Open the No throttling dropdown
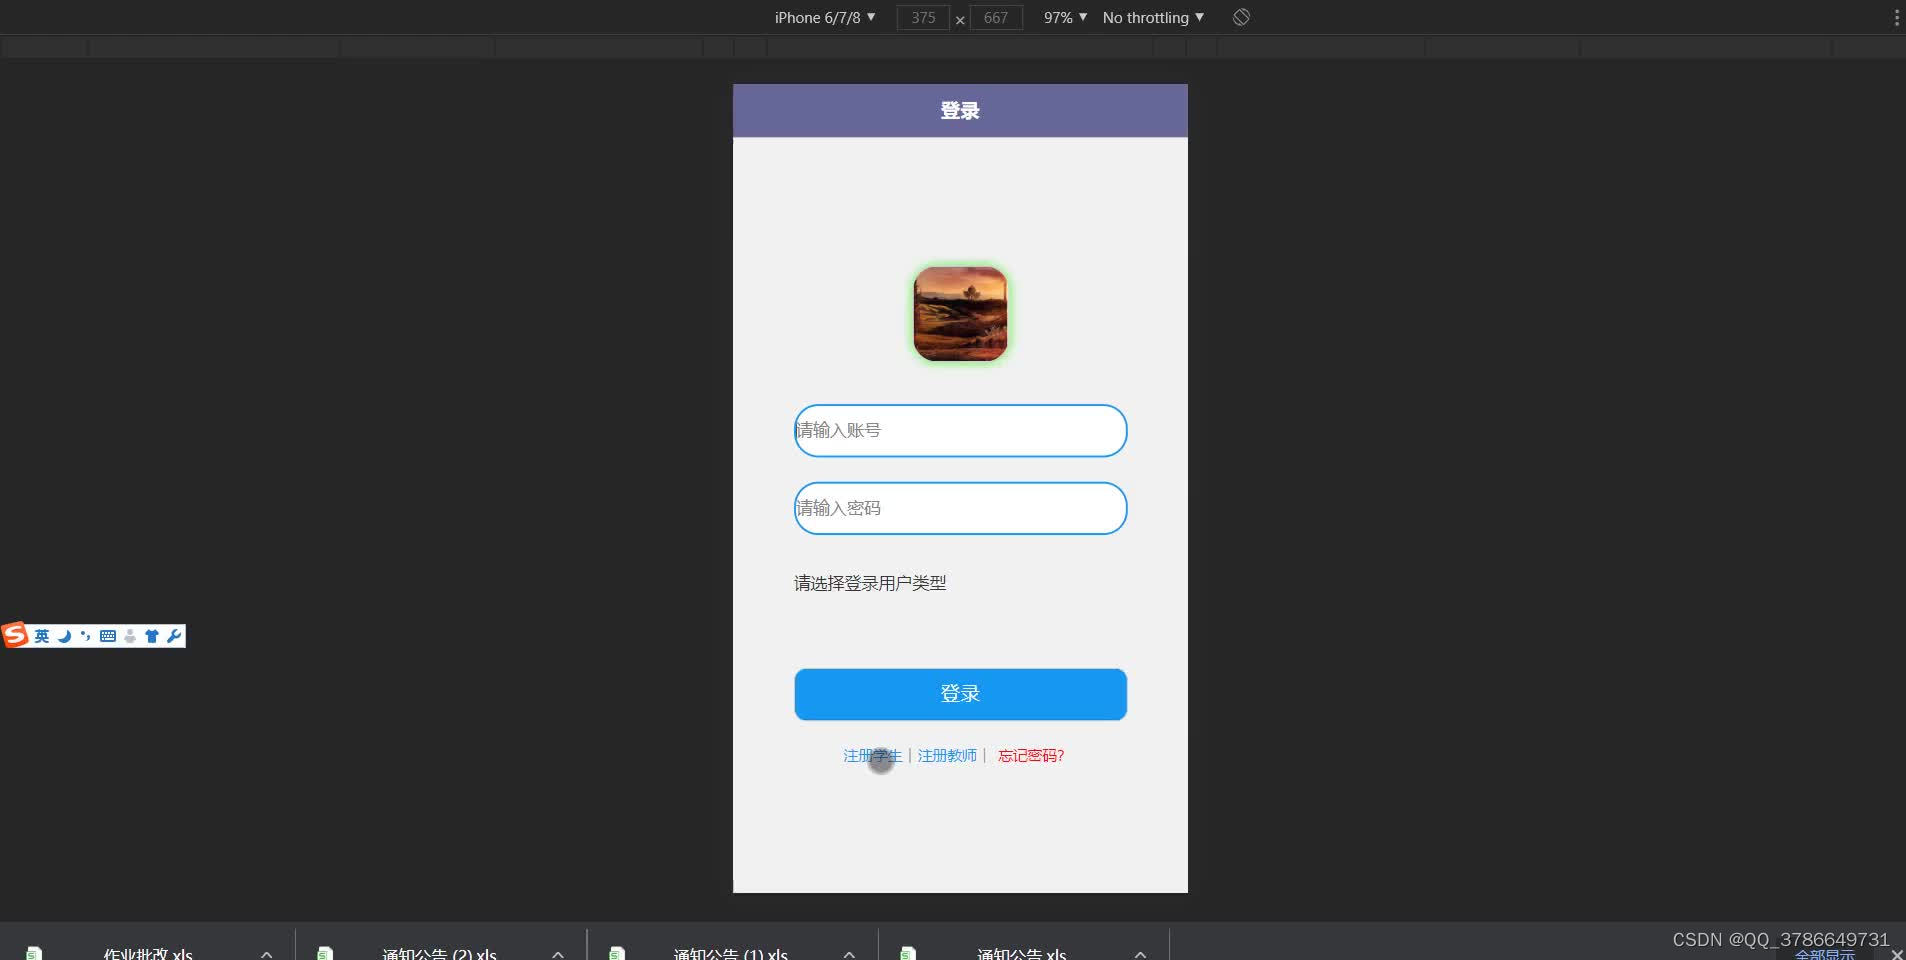Screen dimensions: 1906x960 click(x=1153, y=17)
